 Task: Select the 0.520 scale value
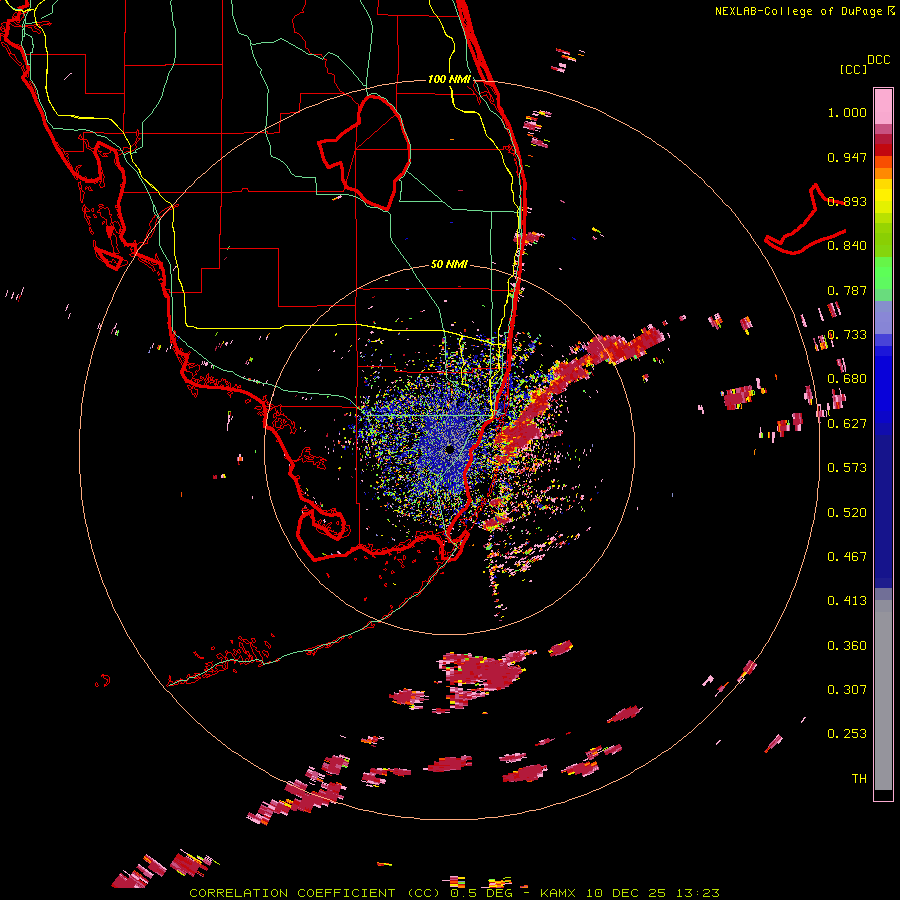[847, 513]
